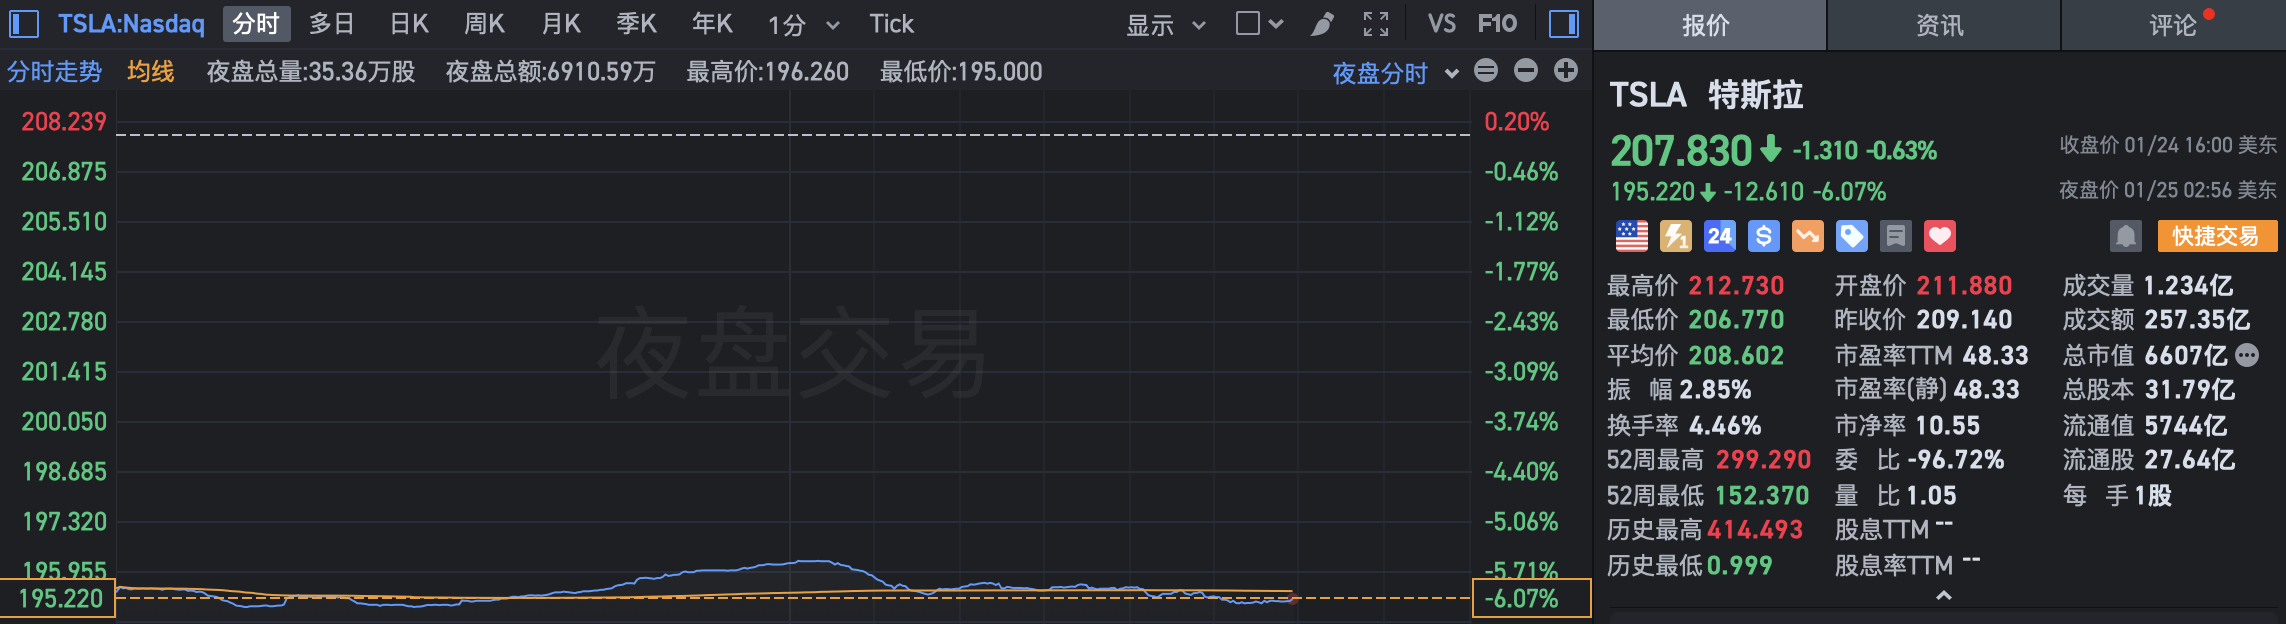Click the blue price tag icon
Screen dimensions: 2286x624
pos(1852,236)
